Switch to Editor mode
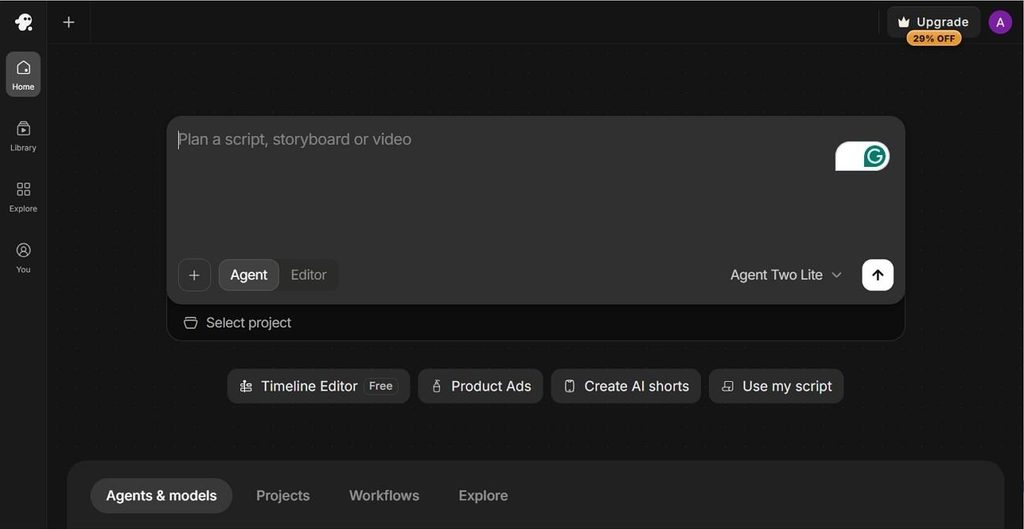Image resolution: width=1024 pixels, height=529 pixels. click(x=308, y=275)
